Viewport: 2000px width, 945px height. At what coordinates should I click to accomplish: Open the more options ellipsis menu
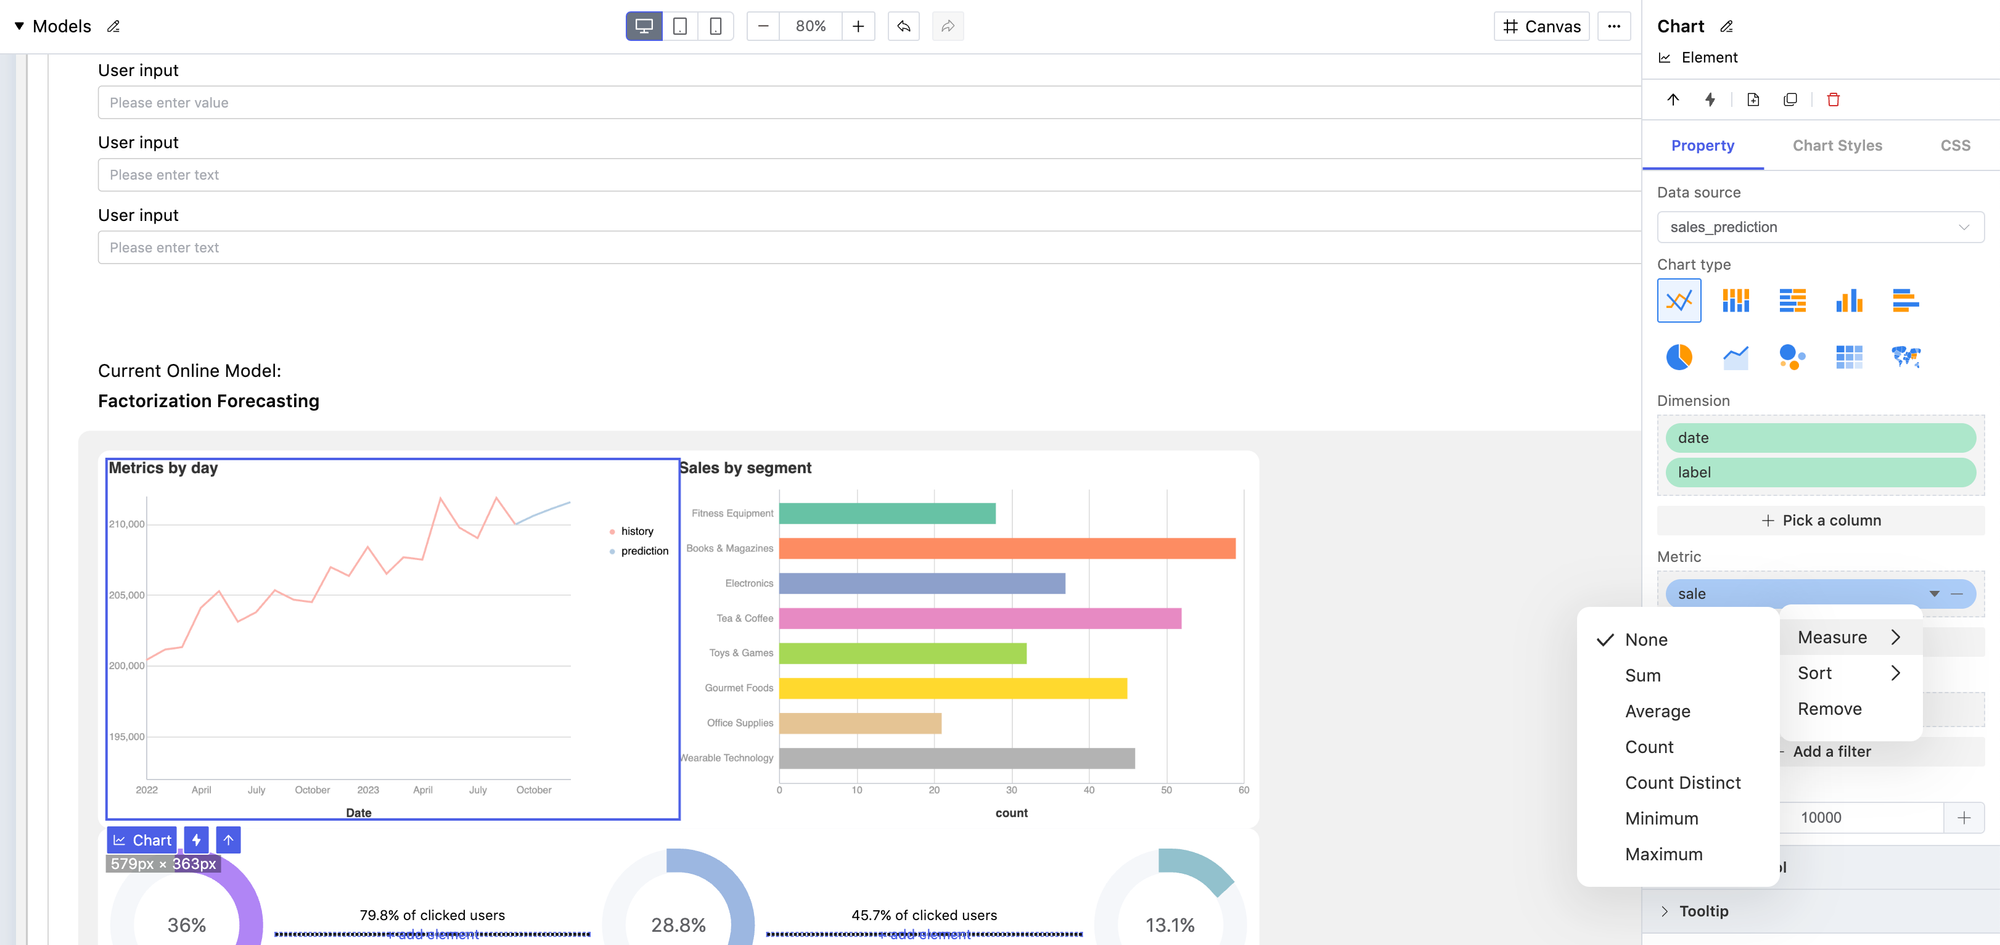coord(1614,27)
